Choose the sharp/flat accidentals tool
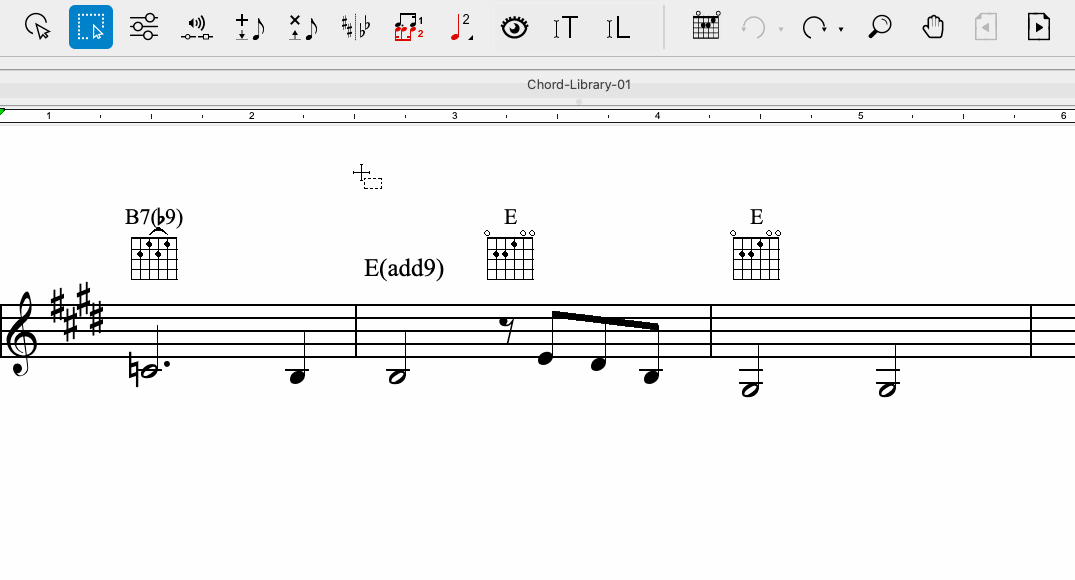This screenshot has height=580, width=1075. pos(355,27)
